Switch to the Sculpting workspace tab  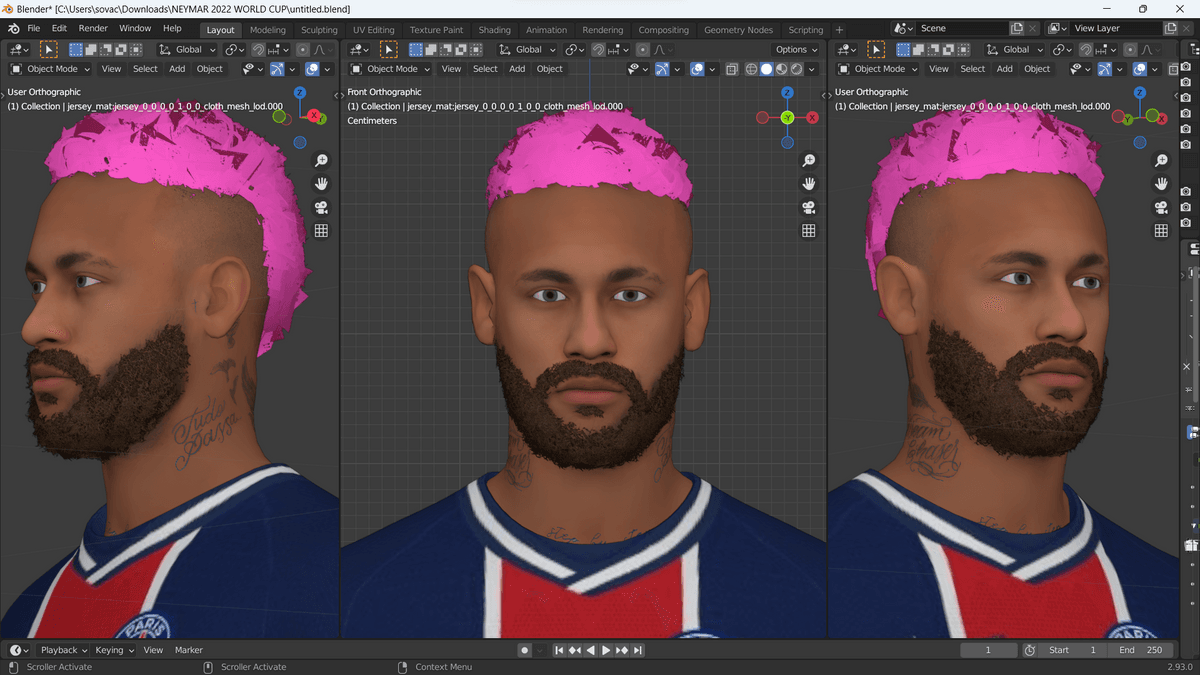pyautogui.click(x=319, y=30)
